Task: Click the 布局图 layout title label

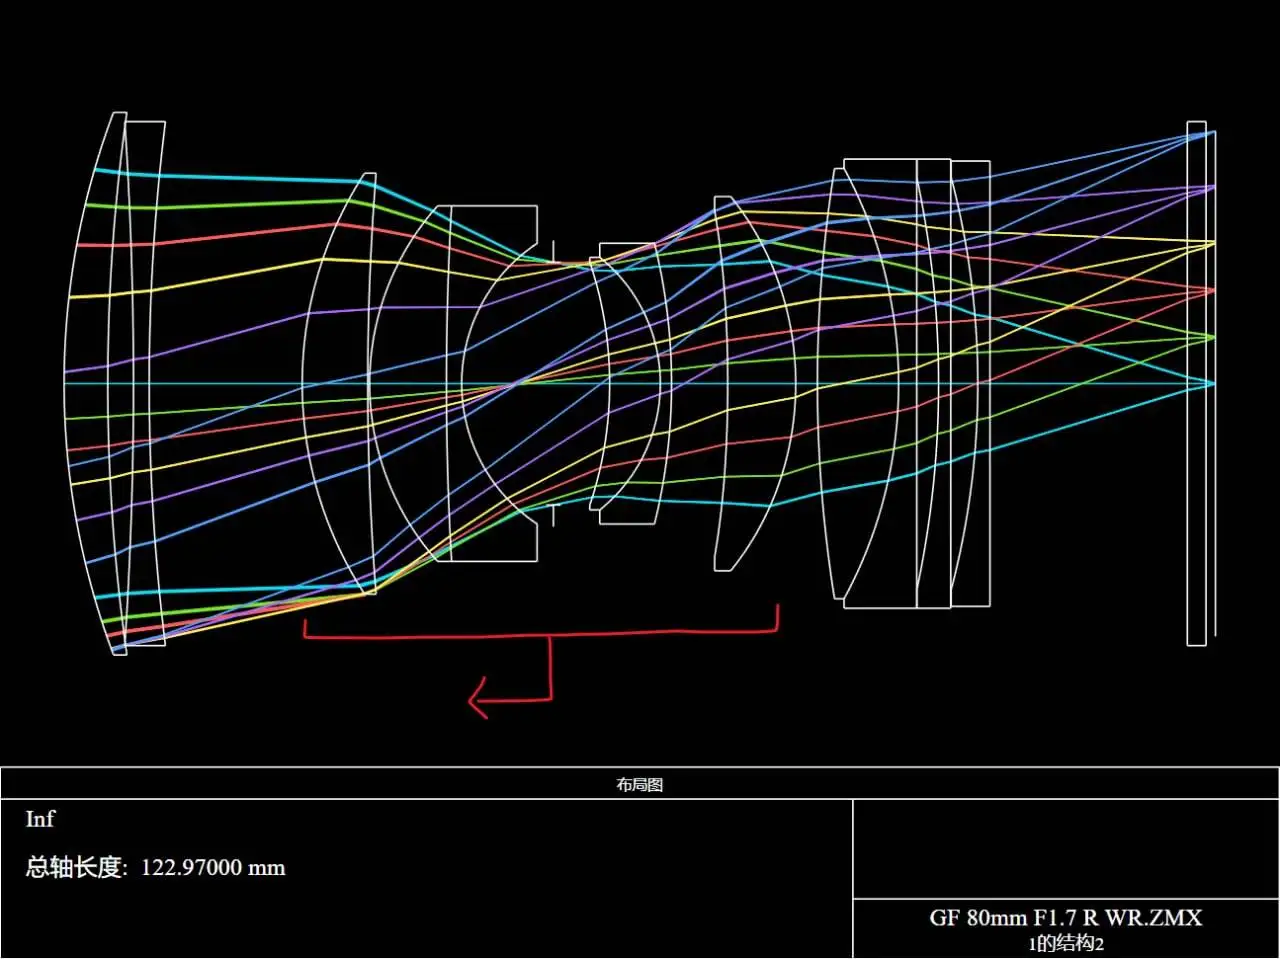Action: point(639,785)
